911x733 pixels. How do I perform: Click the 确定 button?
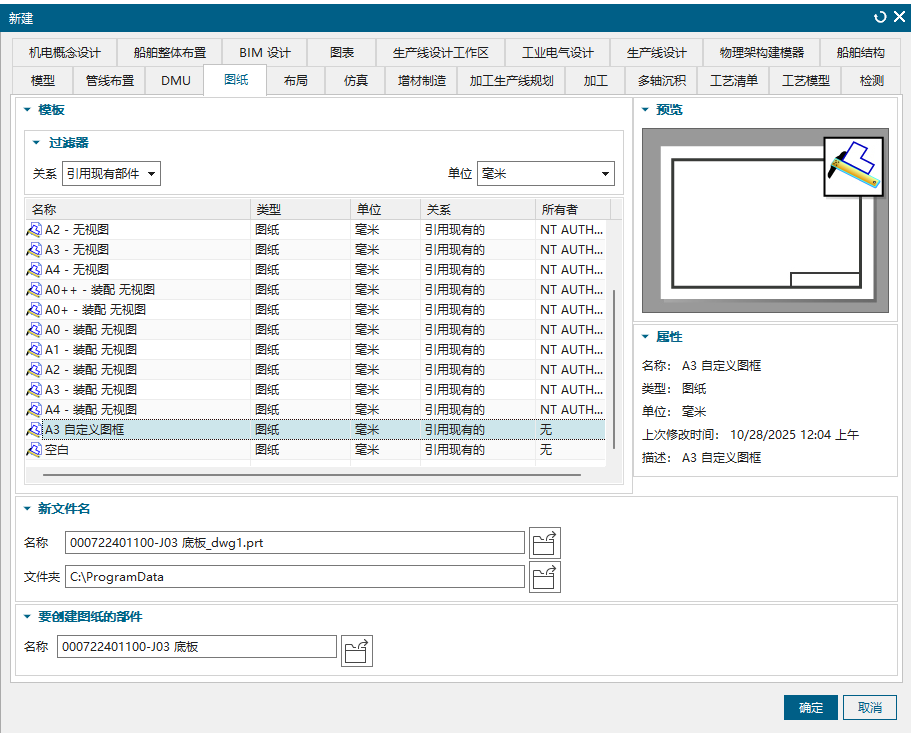pos(810,707)
